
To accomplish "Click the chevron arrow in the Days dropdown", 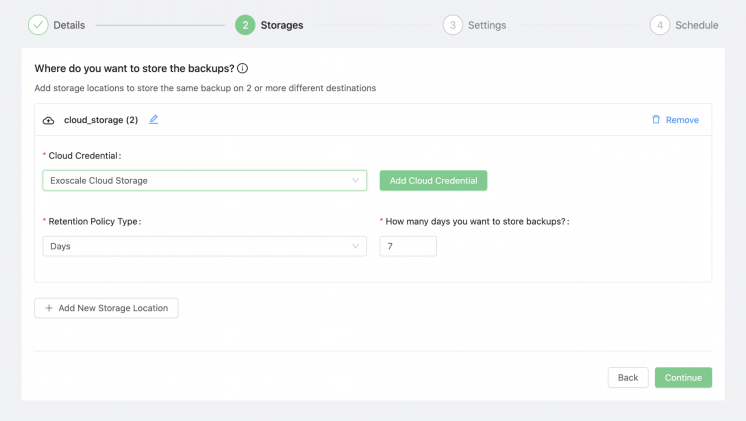I will click(x=355, y=246).
